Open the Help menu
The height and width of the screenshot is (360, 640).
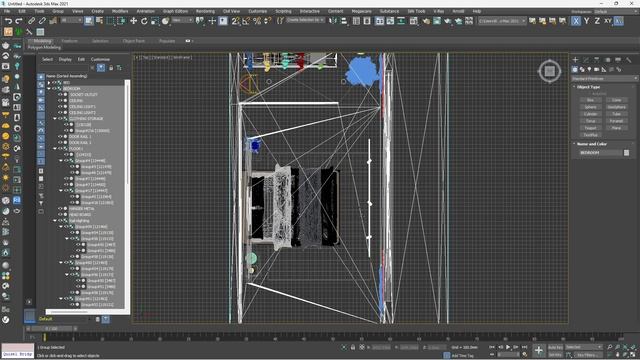coord(477,11)
